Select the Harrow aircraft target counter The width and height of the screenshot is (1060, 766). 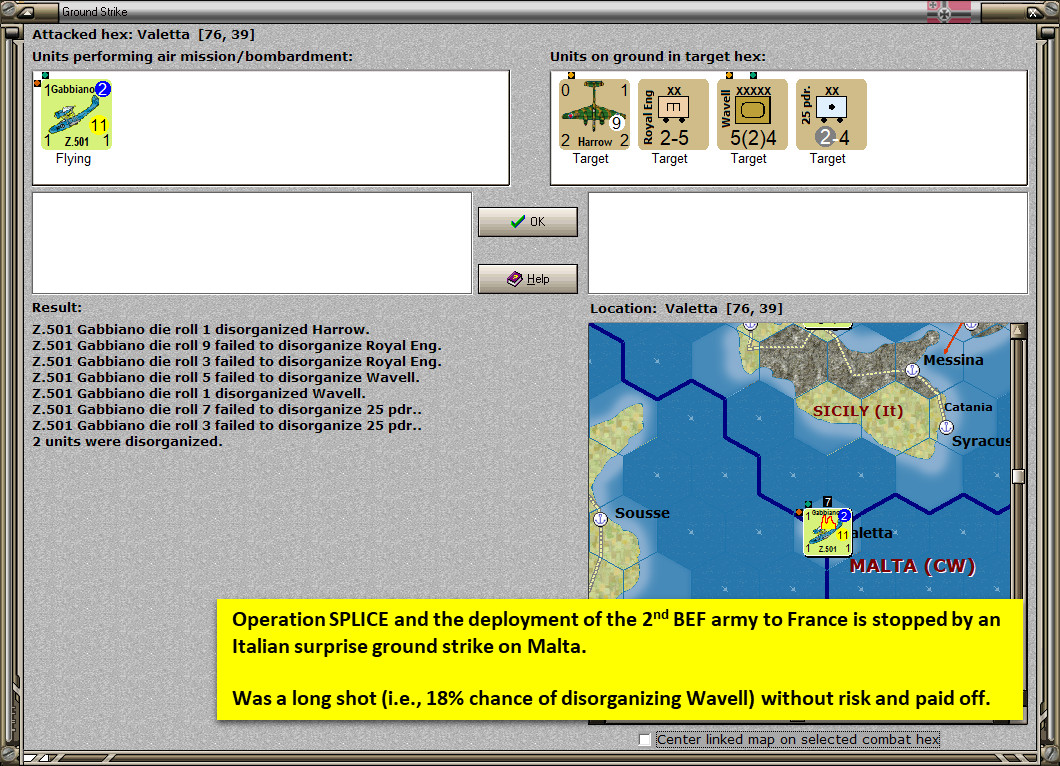(594, 114)
